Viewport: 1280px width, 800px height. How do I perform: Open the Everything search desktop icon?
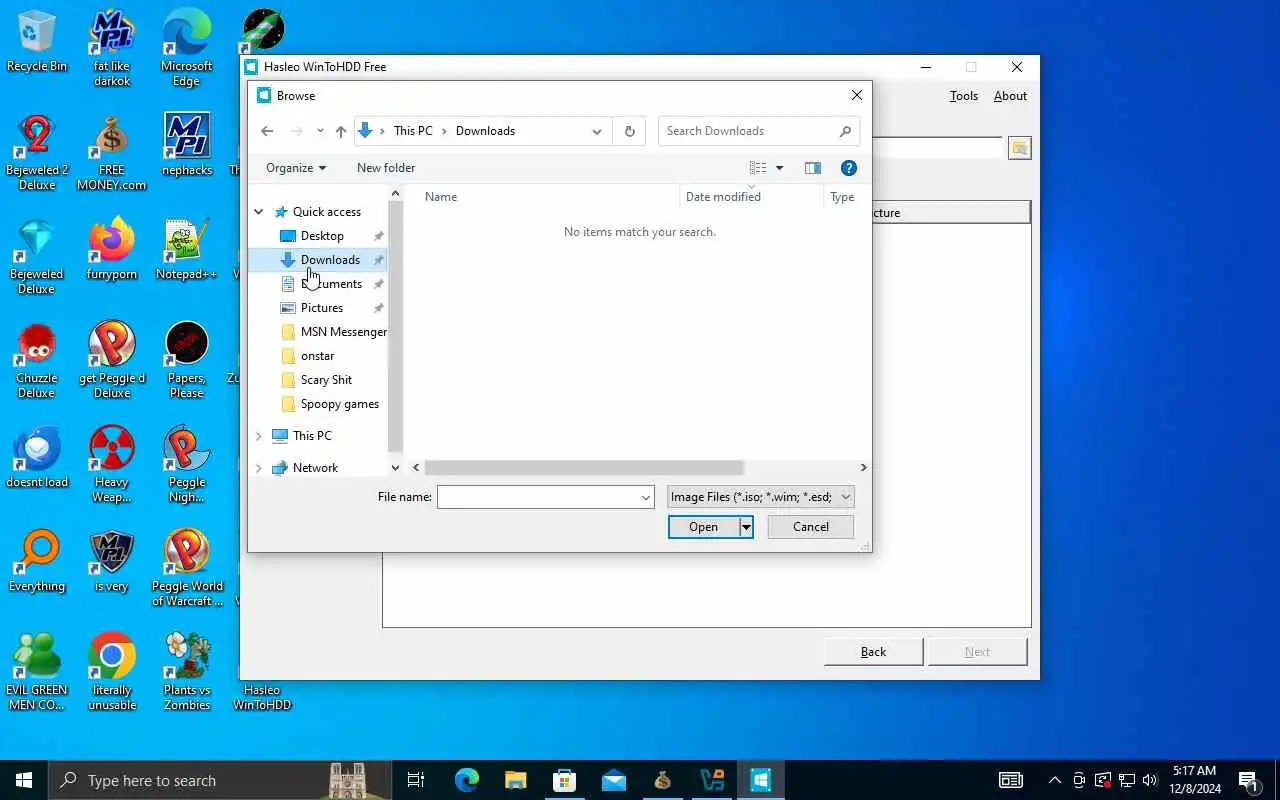point(37,561)
